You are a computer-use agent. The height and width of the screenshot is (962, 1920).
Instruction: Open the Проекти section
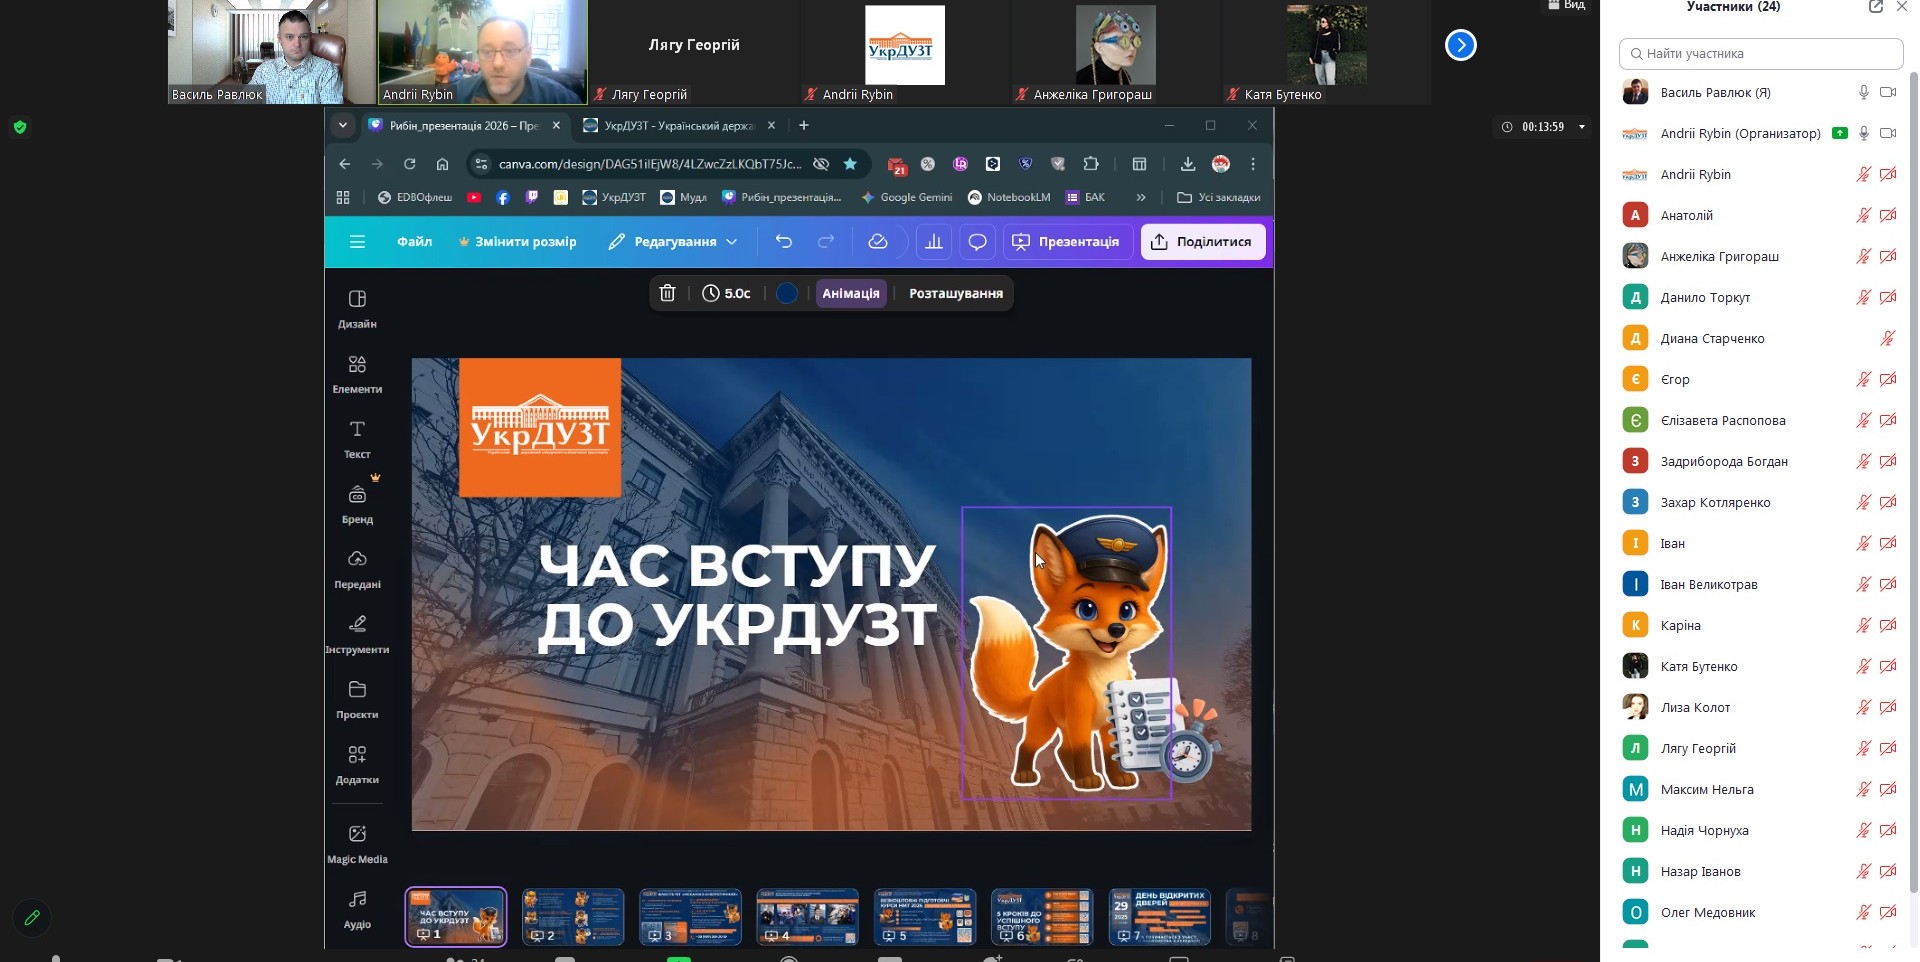357,698
